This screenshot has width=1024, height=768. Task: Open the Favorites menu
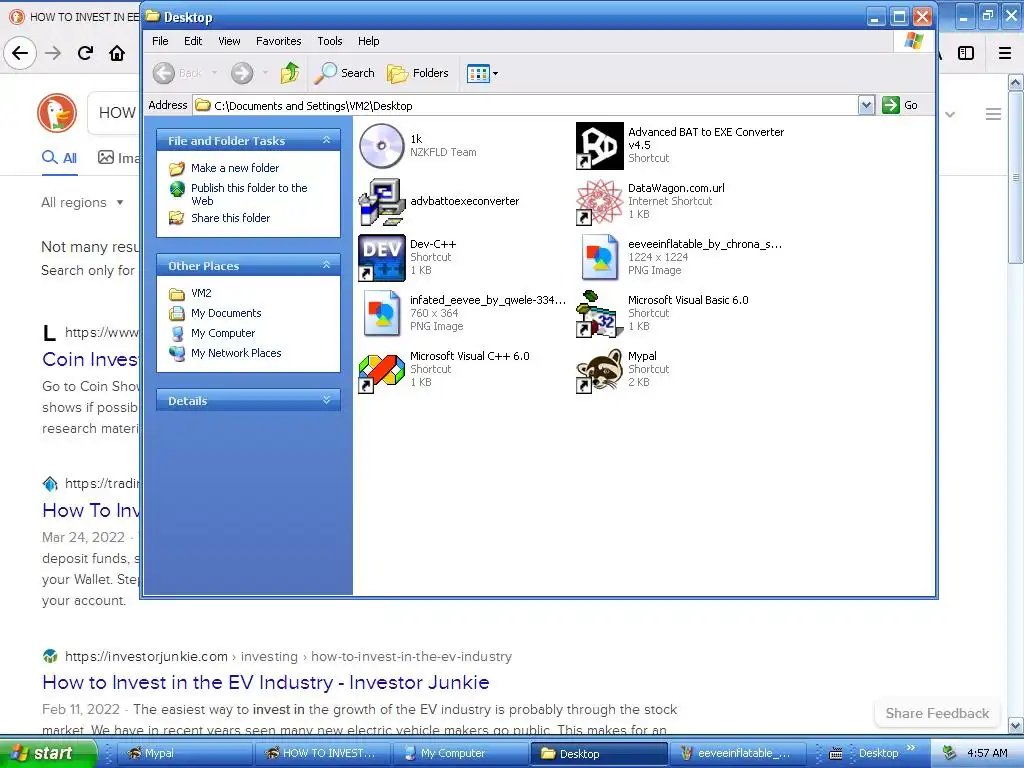[x=278, y=41]
